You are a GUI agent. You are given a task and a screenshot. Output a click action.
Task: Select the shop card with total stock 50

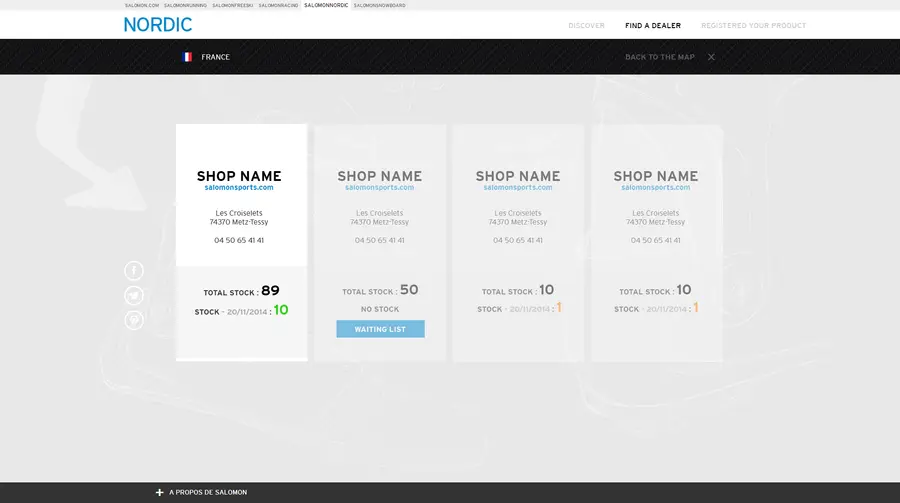pyautogui.click(x=380, y=242)
